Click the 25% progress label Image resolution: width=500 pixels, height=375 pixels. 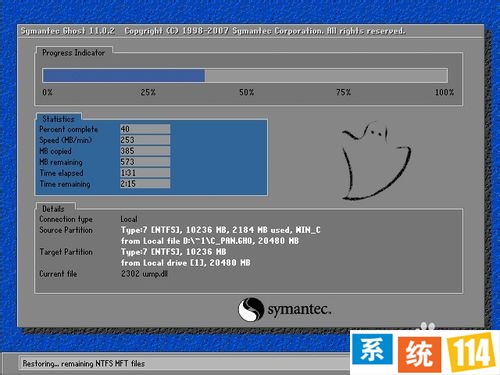(x=148, y=92)
